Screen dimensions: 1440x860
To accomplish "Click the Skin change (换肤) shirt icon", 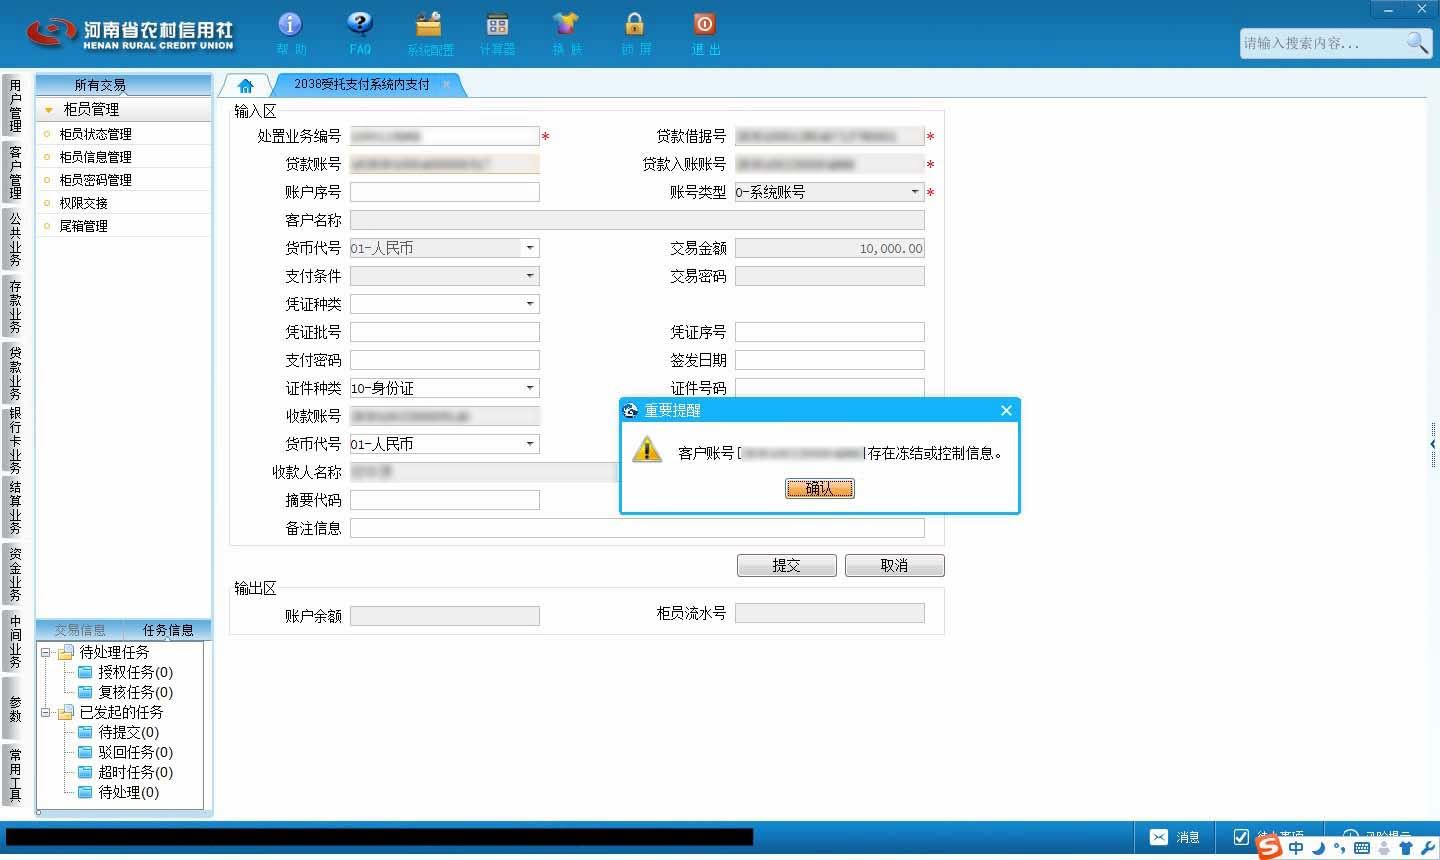I will pyautogui.click(x=566, y=25).
